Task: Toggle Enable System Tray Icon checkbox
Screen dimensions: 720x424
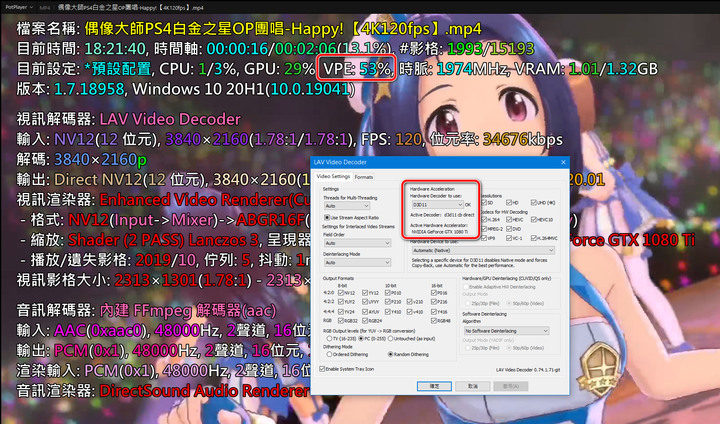Action: pyautogui.click(x=322, y=369)
